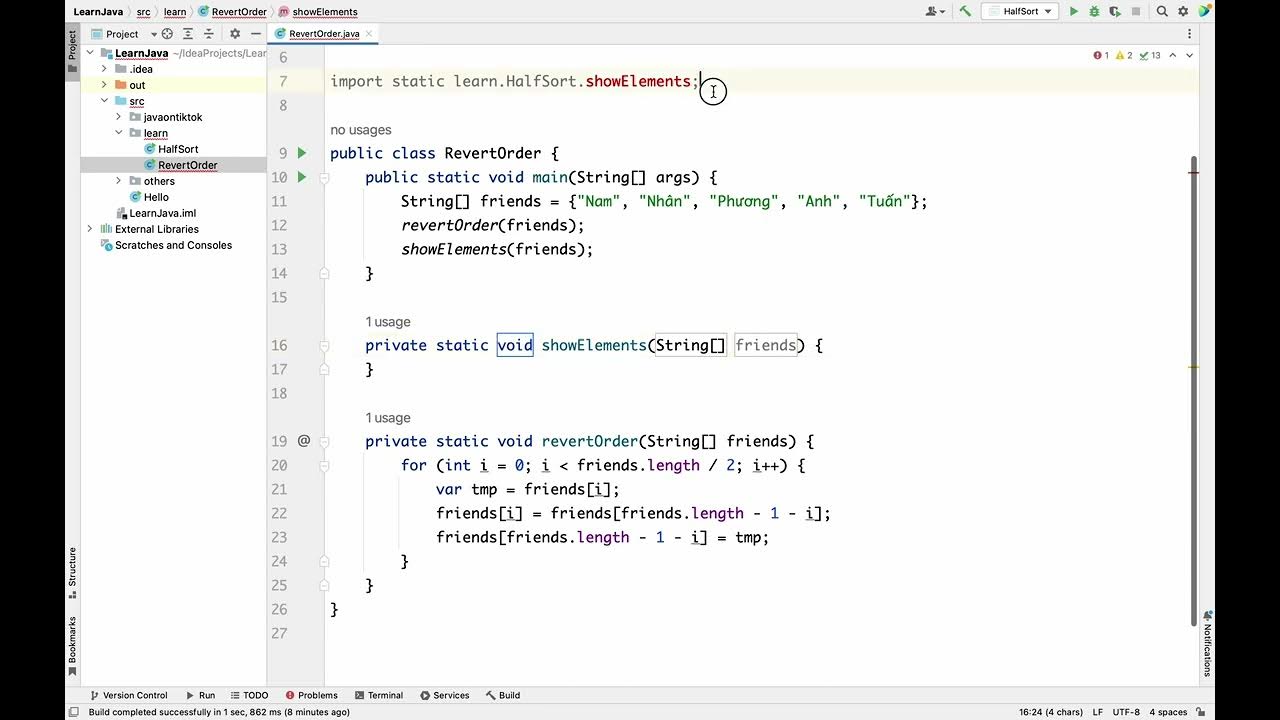Open Build tool window tab
1280x720 pixels.
click(x=503, y=695)
